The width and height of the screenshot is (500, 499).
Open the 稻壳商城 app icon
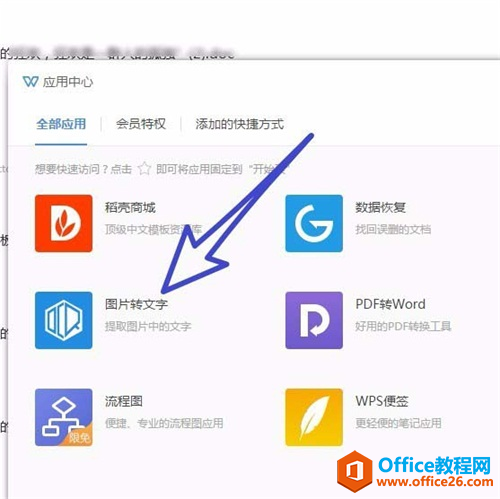(64, 223)
